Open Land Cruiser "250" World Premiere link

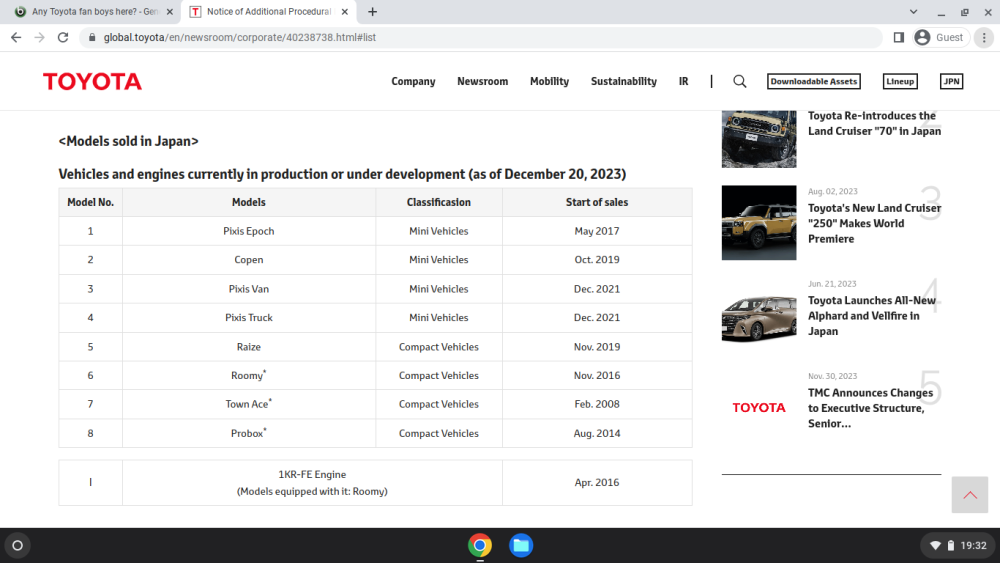coord(874,223)
